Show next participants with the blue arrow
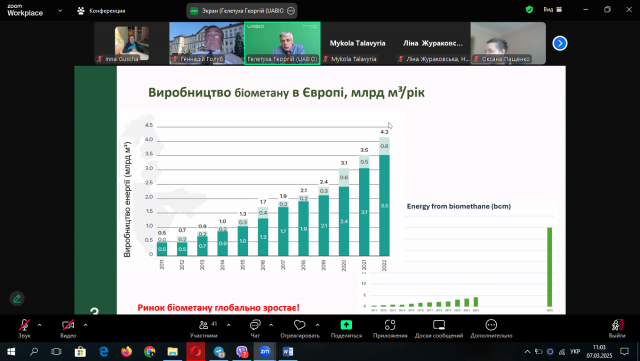Viewport: 640px width, 361px height. click(560, 43)
